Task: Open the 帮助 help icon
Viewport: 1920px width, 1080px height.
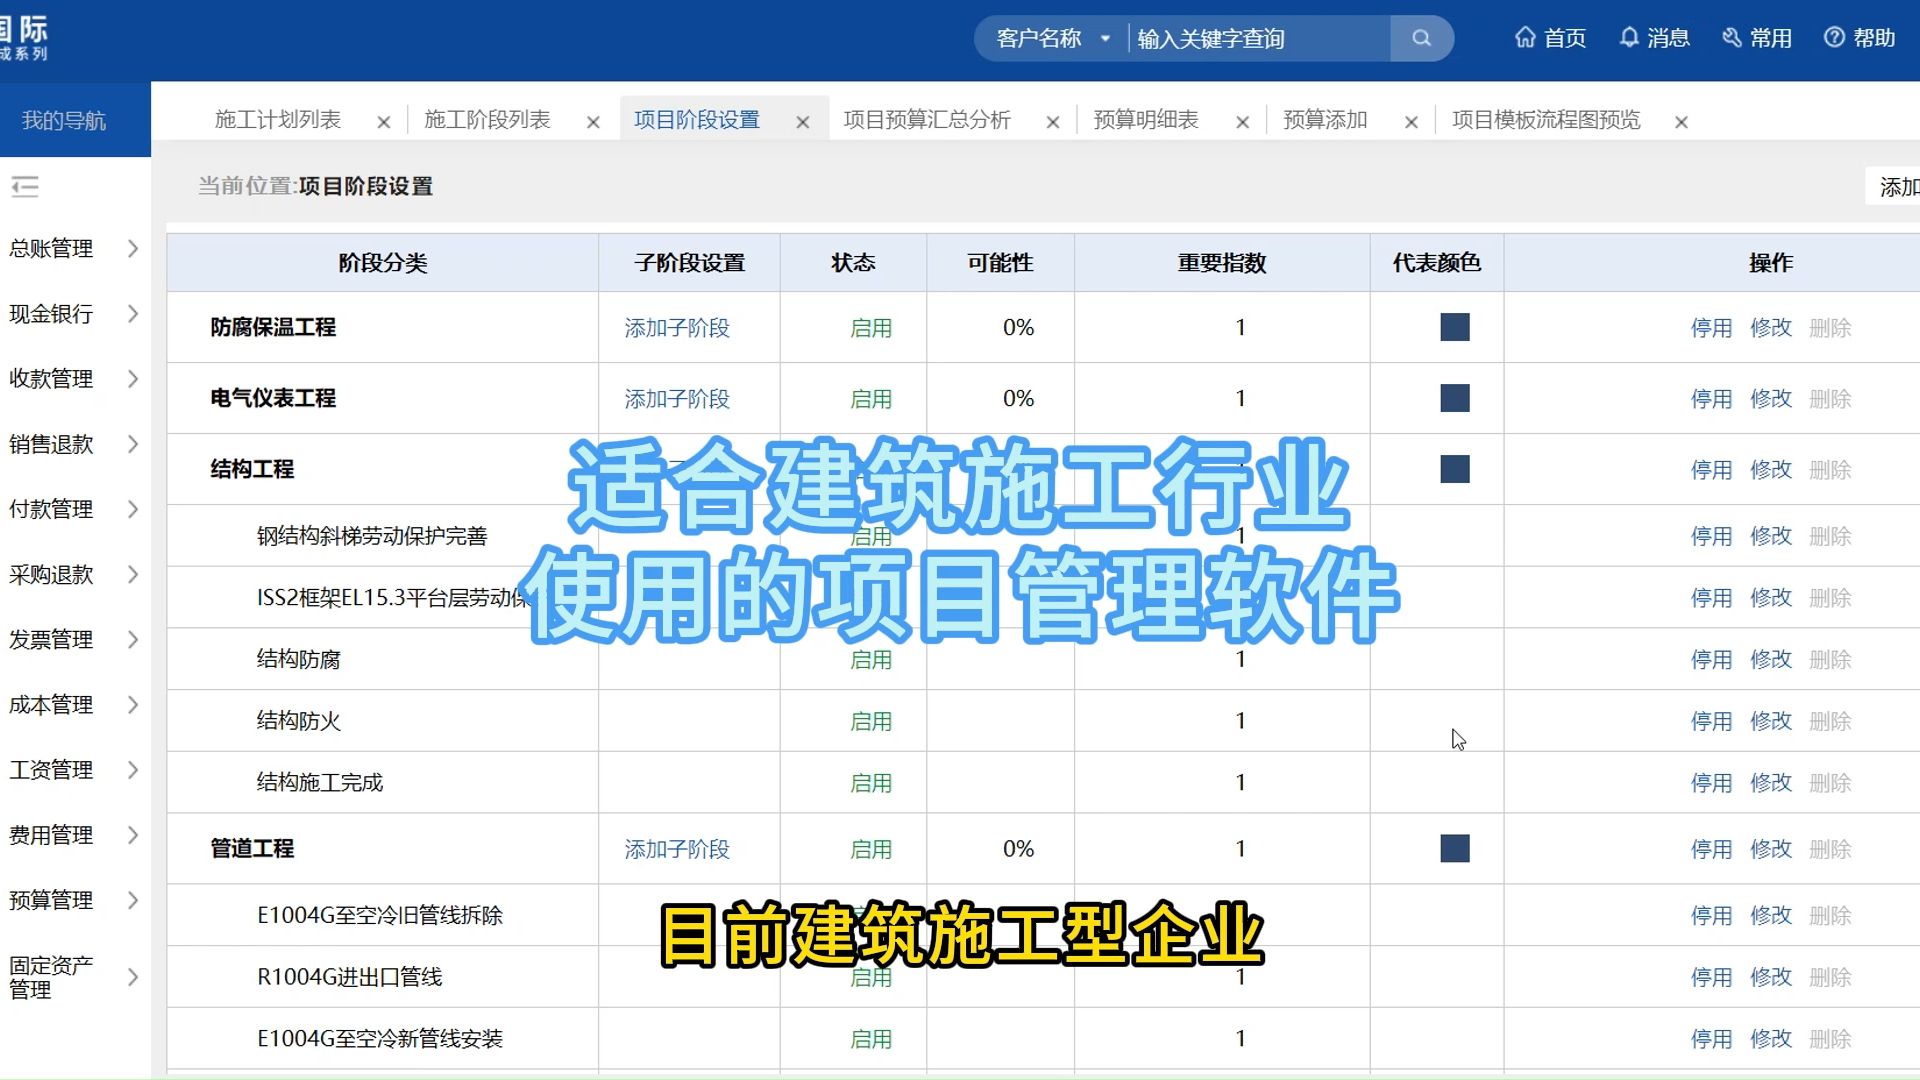Action: (x=1860, y=38)
